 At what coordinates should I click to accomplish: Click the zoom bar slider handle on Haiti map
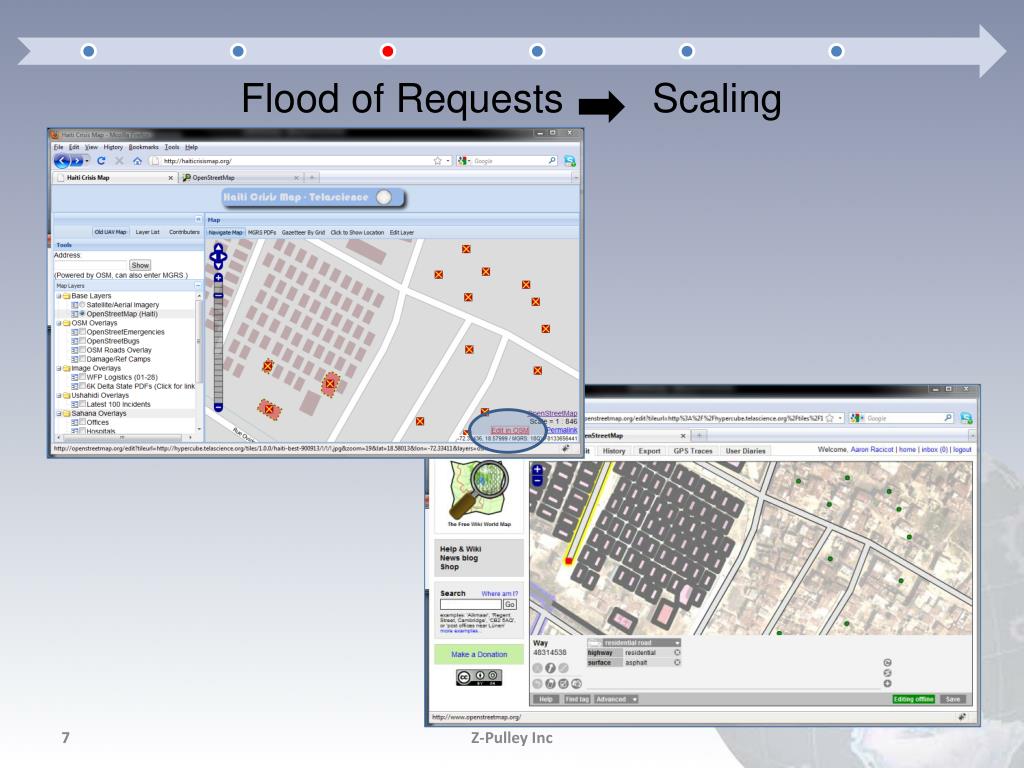[x=218, y=295]
